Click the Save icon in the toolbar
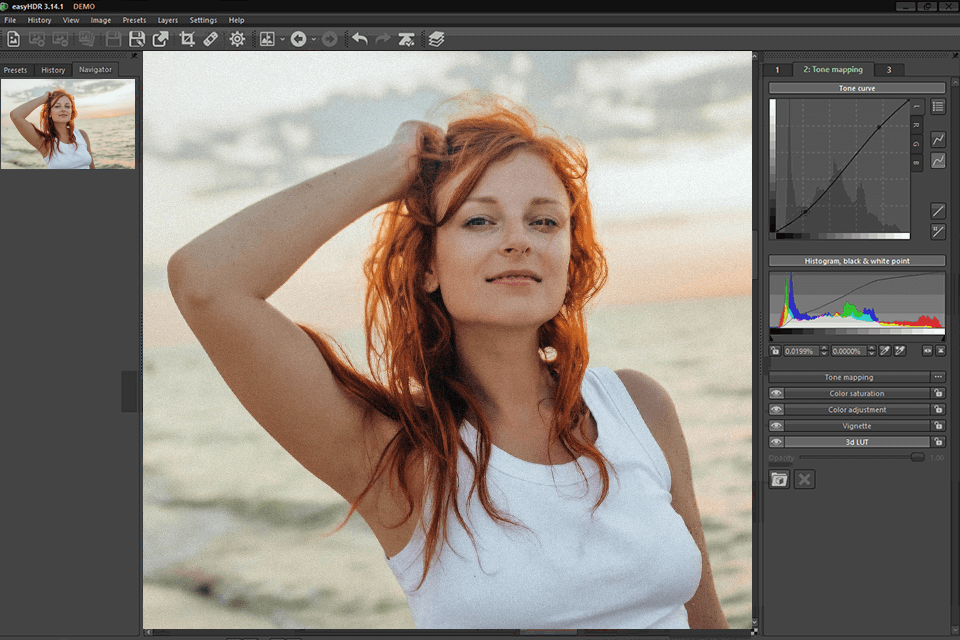The image size is (960, 640). [x=139, y=40]
